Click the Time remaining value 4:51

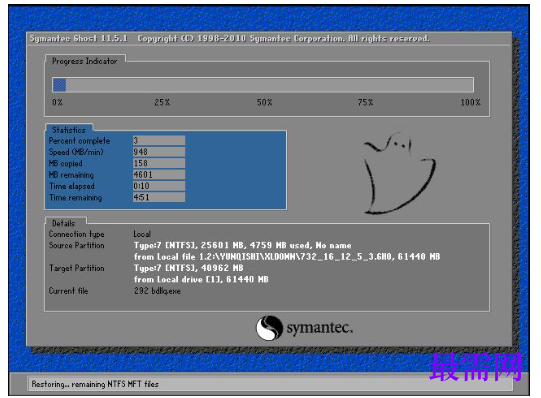[159, 197]
